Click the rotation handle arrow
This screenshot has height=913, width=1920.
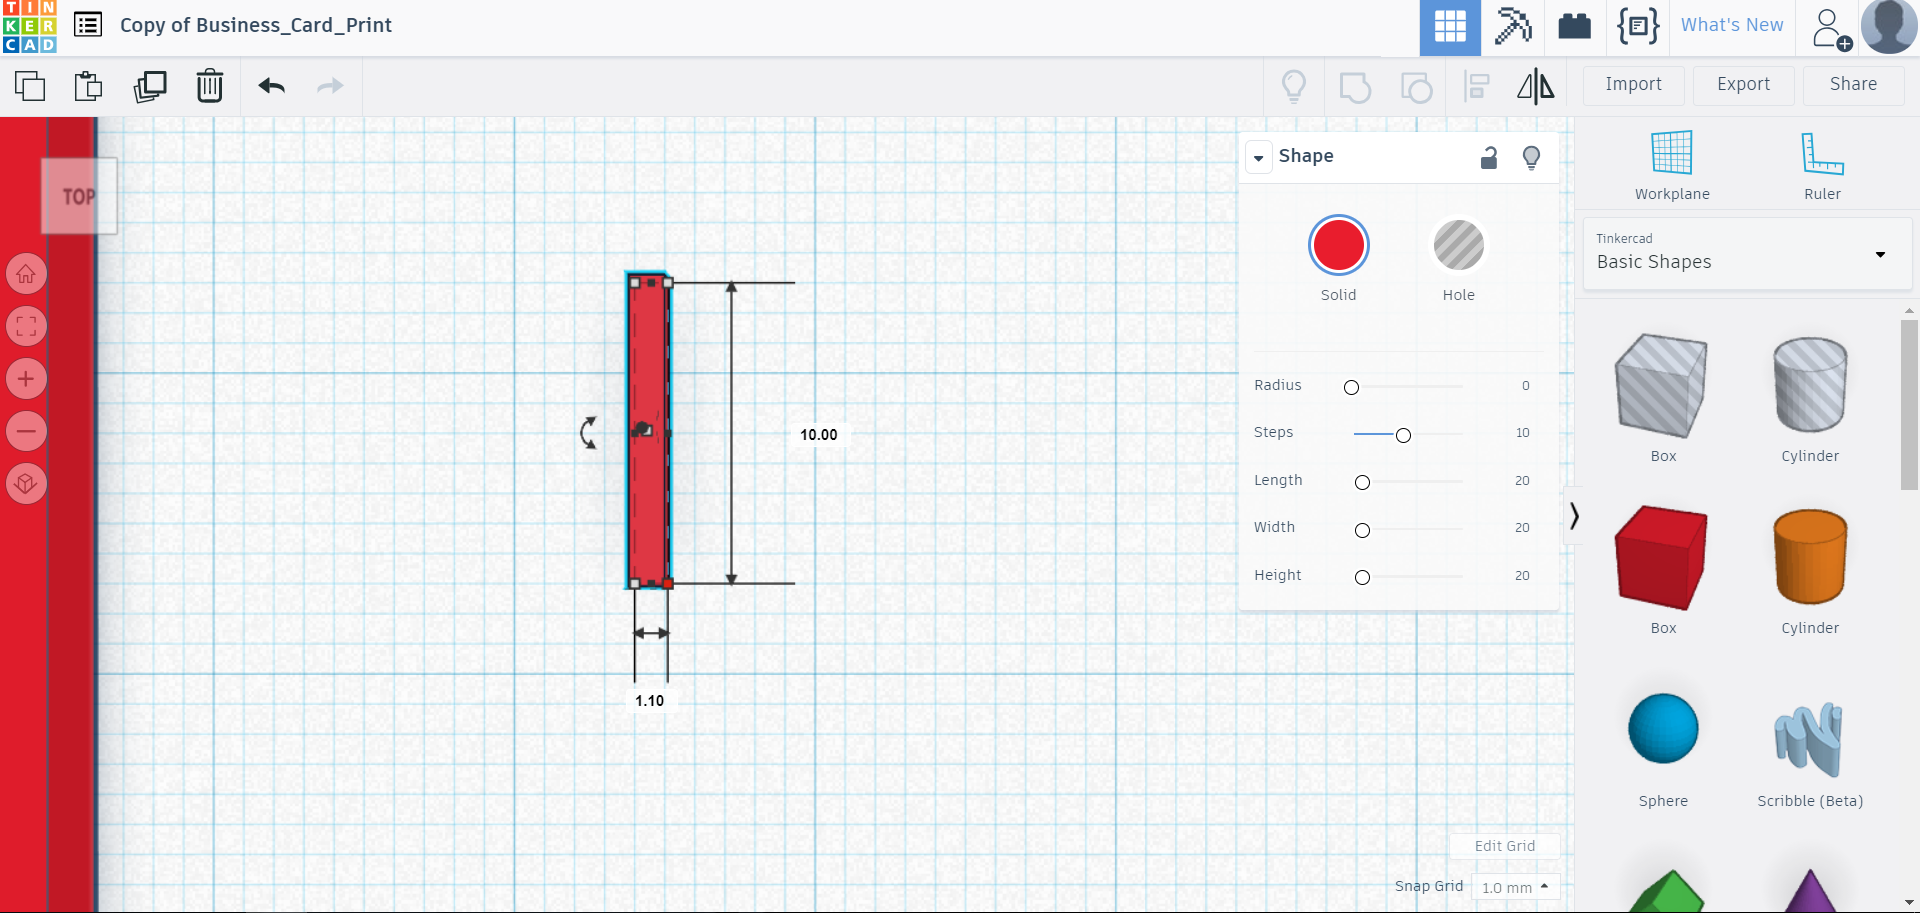[x=589, y=433]
